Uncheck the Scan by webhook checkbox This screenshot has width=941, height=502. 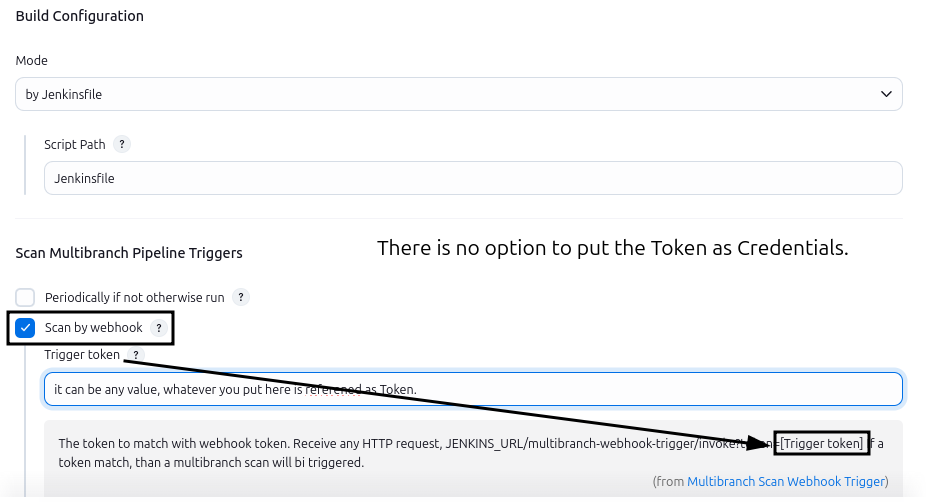[26, 328]
